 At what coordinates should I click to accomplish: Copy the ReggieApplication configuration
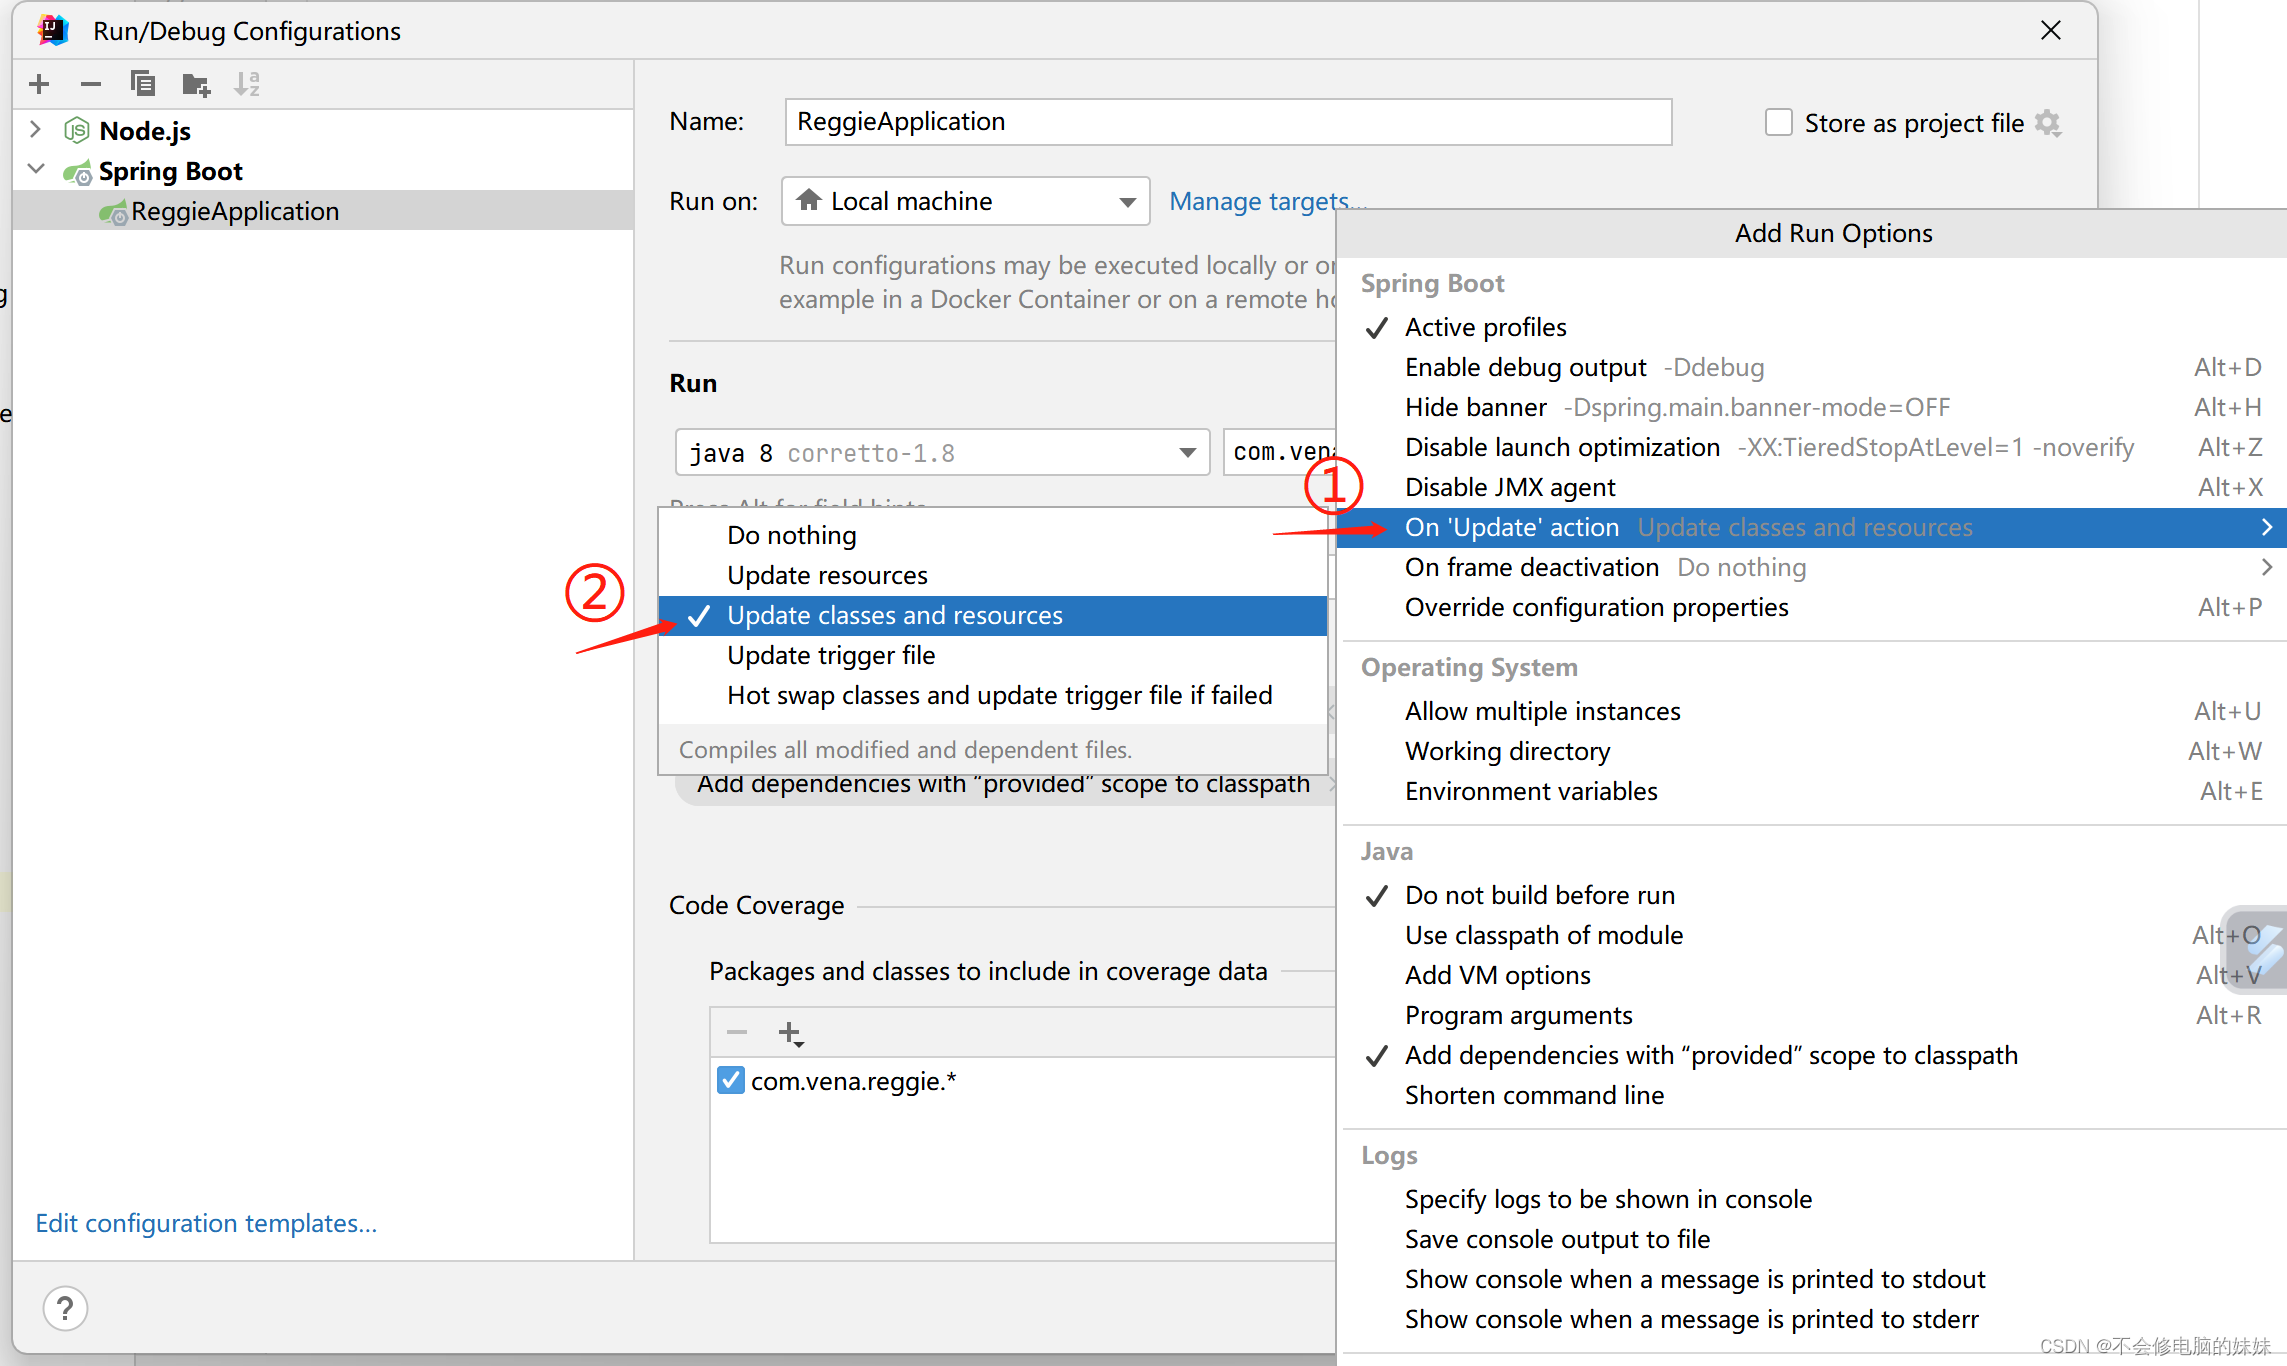pyautogui.click(x=143, y=84)
